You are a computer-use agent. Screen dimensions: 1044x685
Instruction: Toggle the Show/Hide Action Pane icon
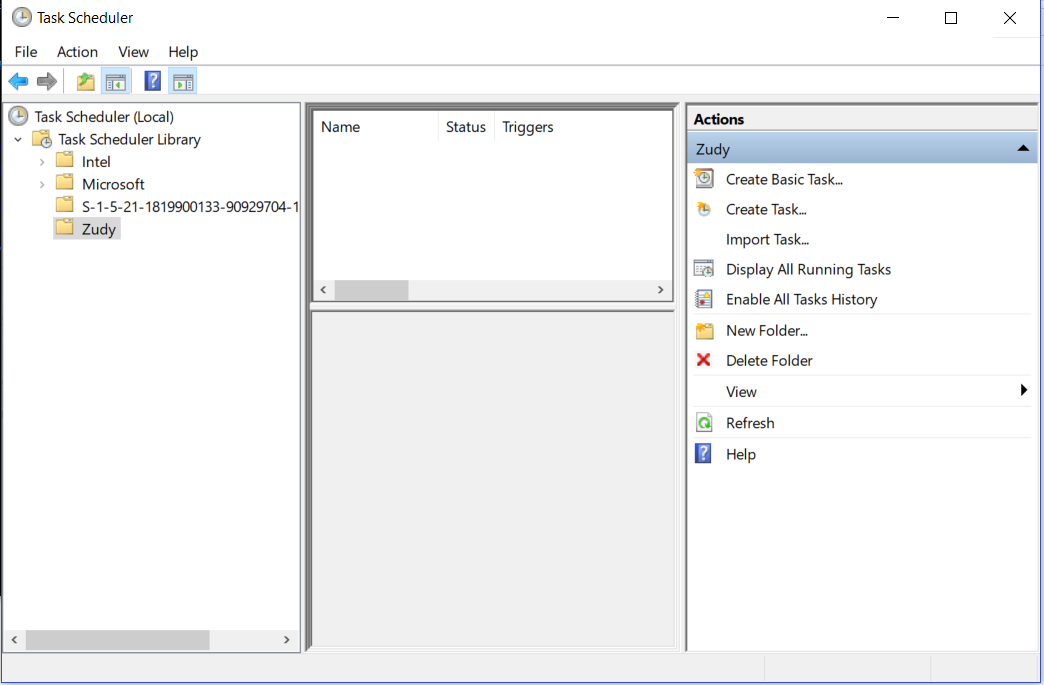[182, 82]
